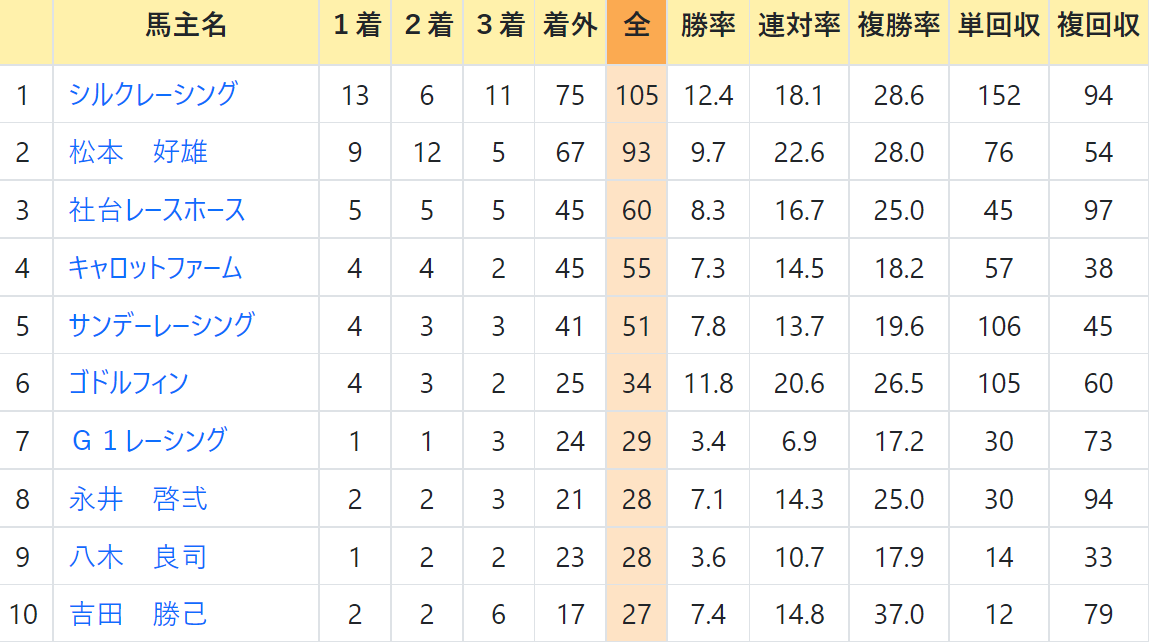Sort table by 複回収 column header
This screenshot has width=1149, height=642.
tap(1098, 26)
